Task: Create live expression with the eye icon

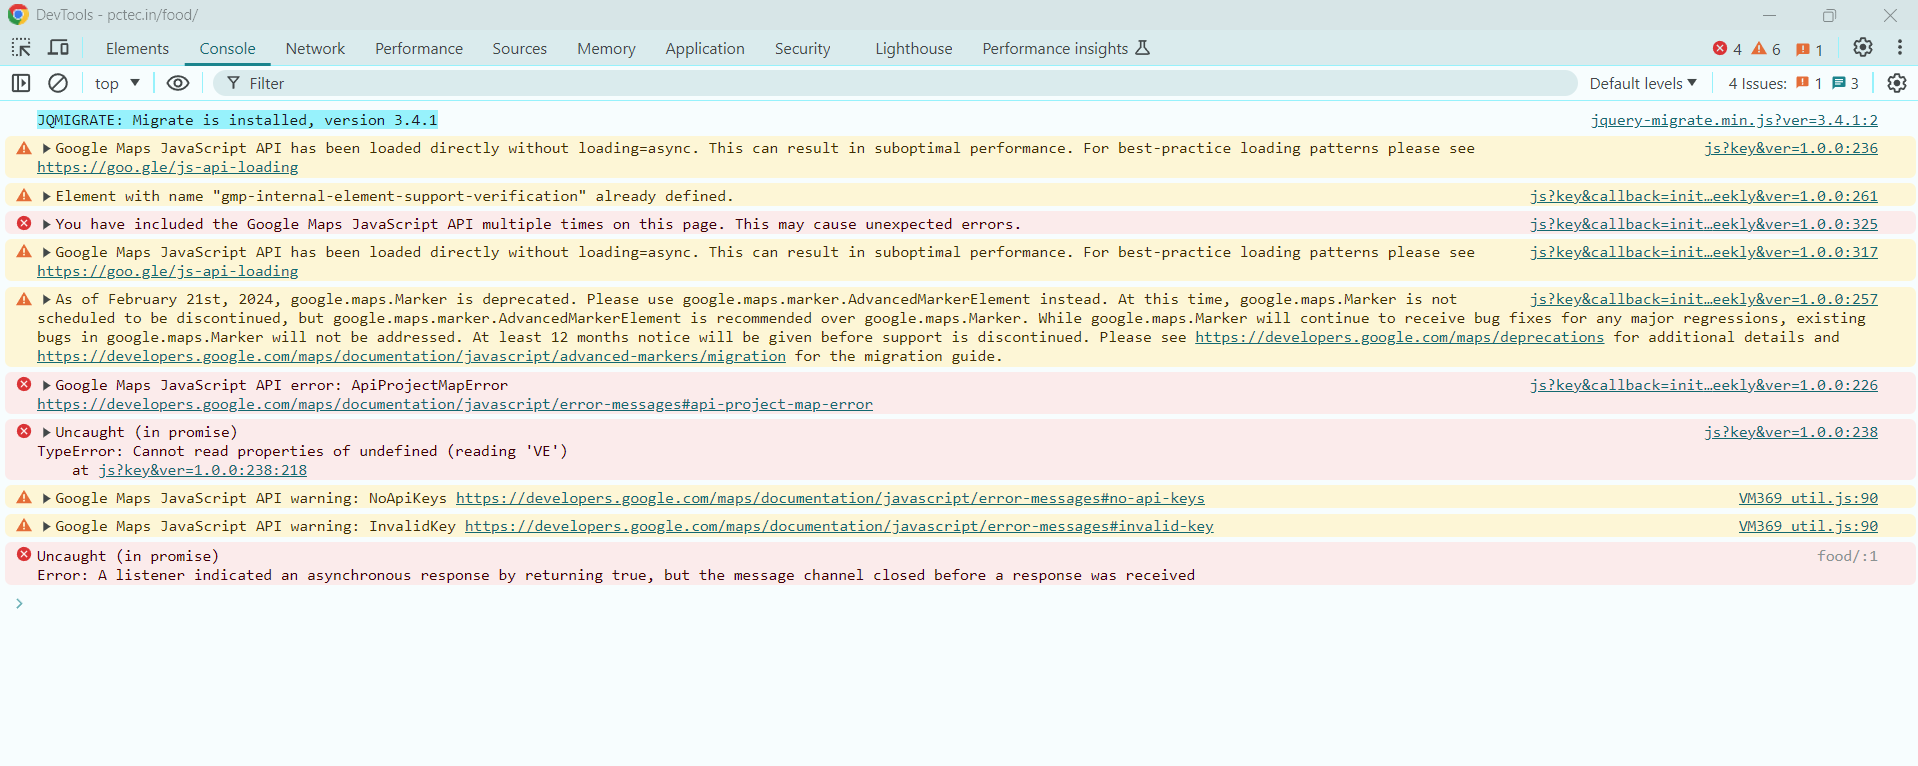Action: tap(178, 83)
